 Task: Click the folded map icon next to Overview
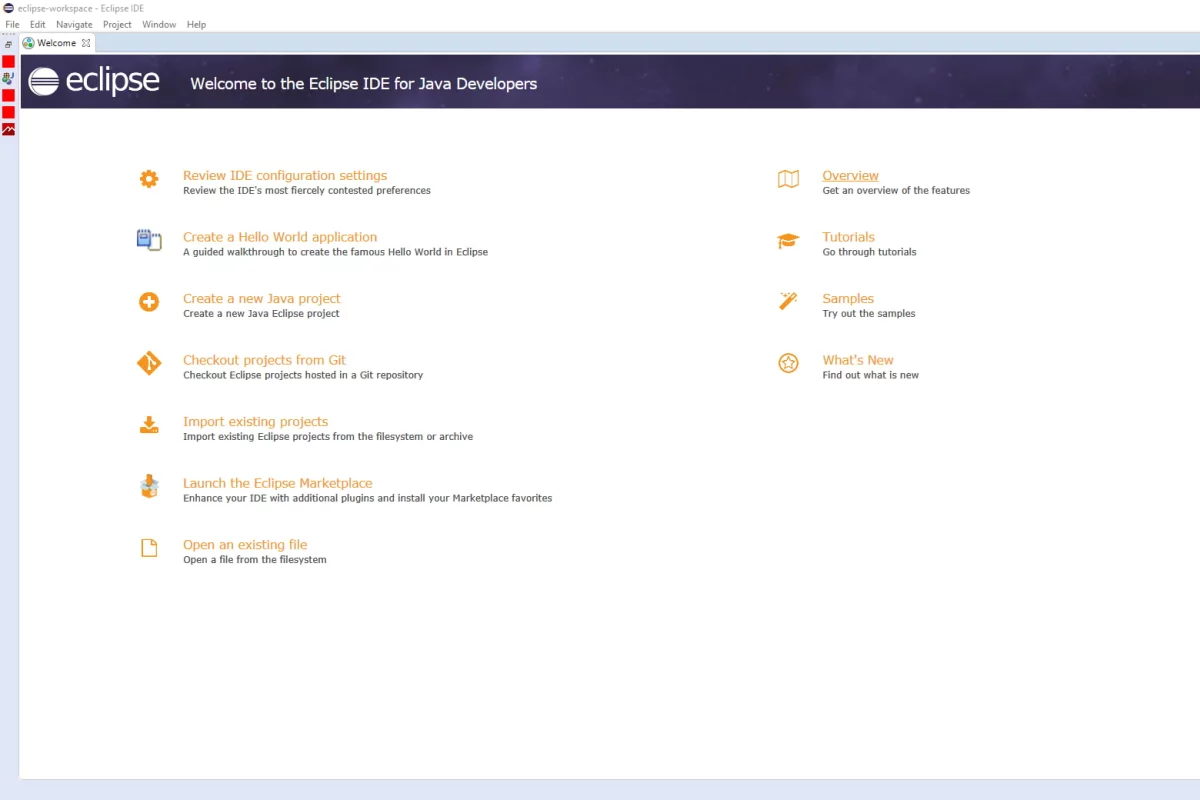[x=788, y=179]
